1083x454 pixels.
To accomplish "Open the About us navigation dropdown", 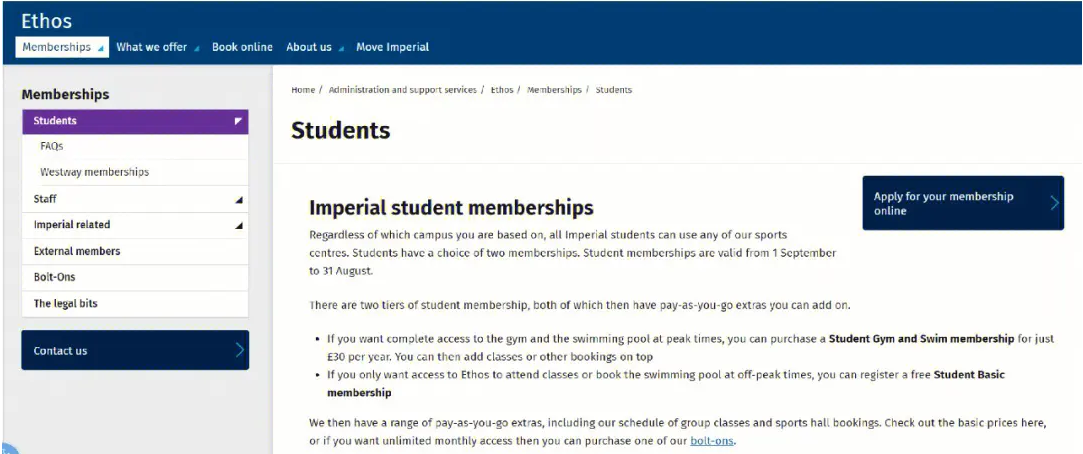I will click(315, 47).
